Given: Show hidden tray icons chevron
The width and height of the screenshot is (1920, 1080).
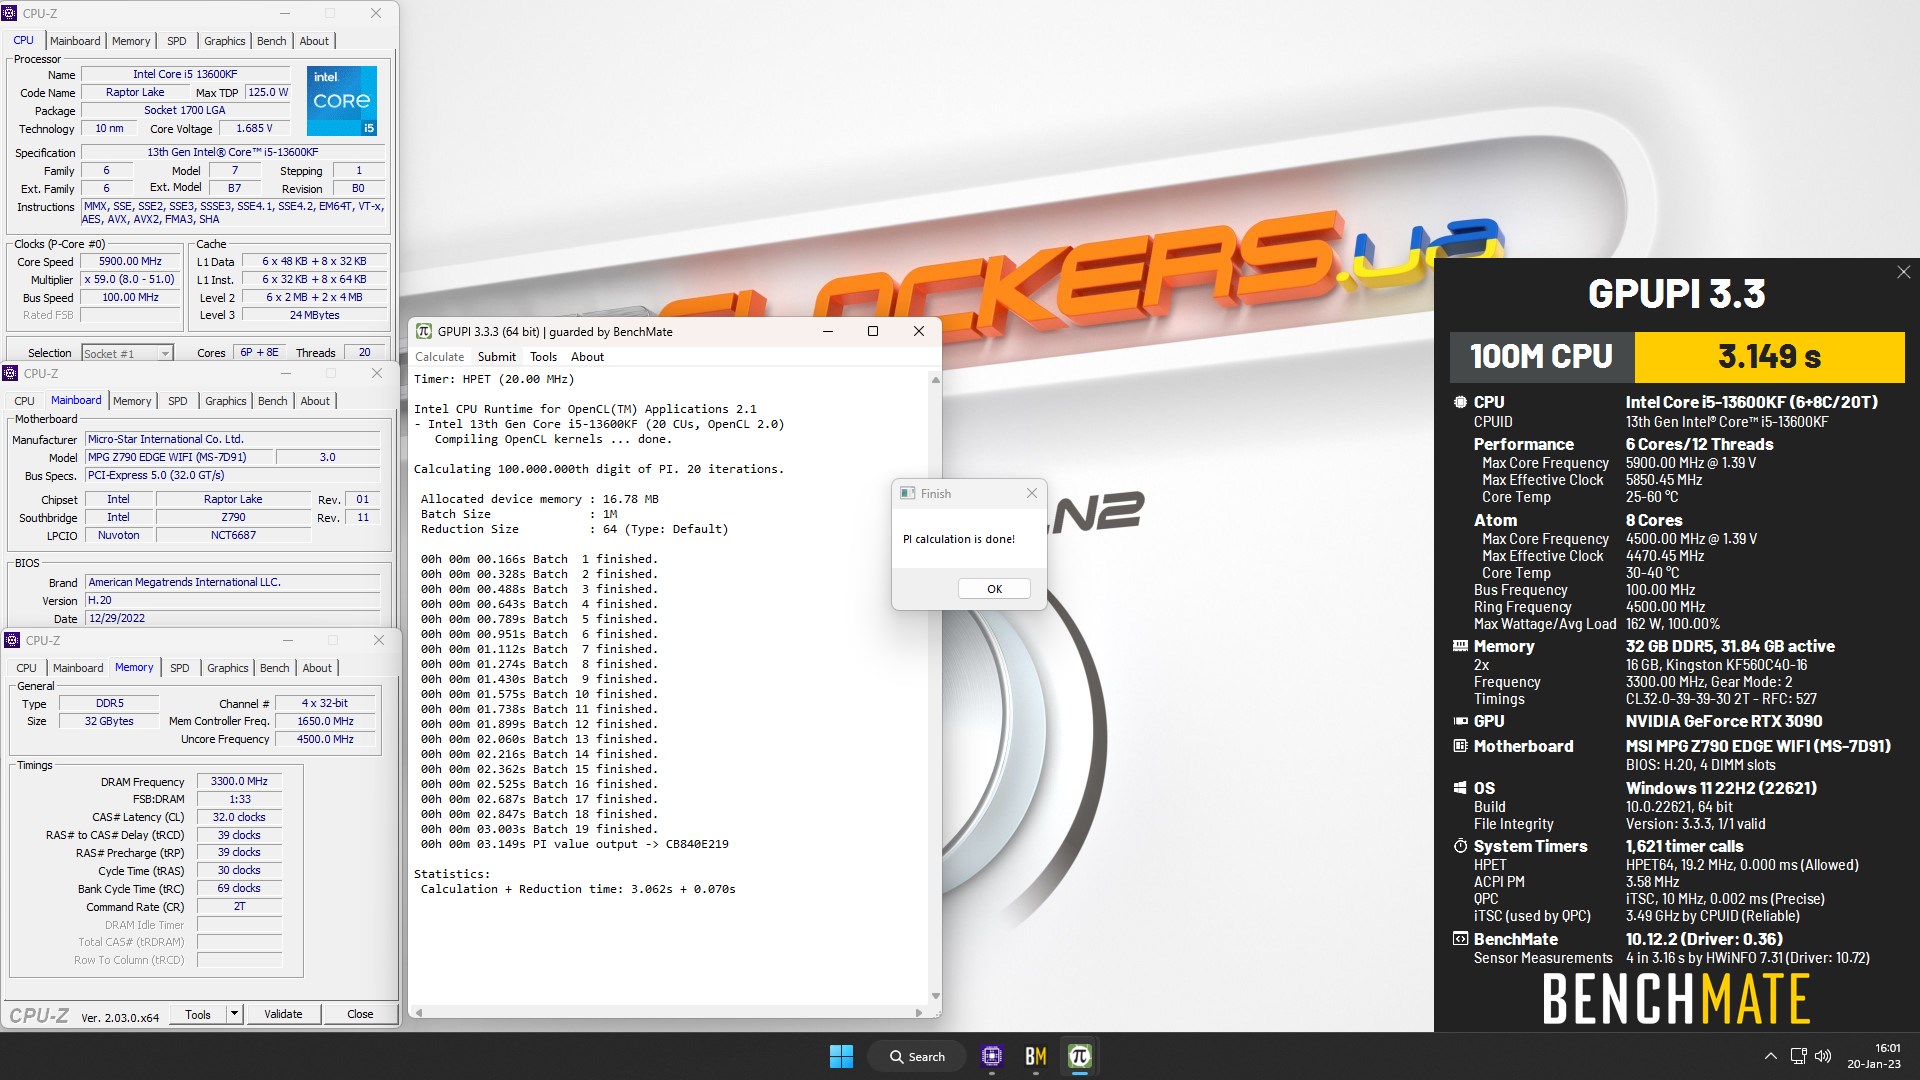Looking at the screenshot, I should [1771, 1056].
